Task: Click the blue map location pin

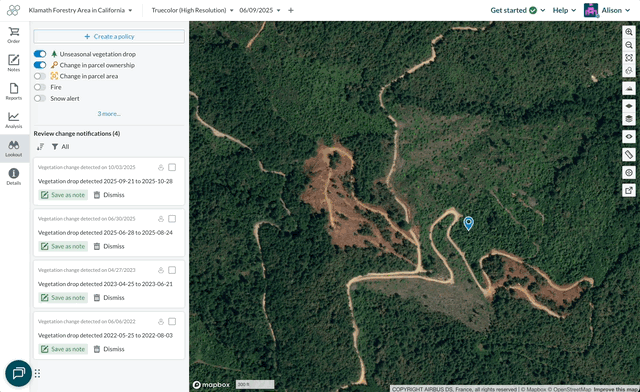Action: pyautogui.click(x=468, y=223)
